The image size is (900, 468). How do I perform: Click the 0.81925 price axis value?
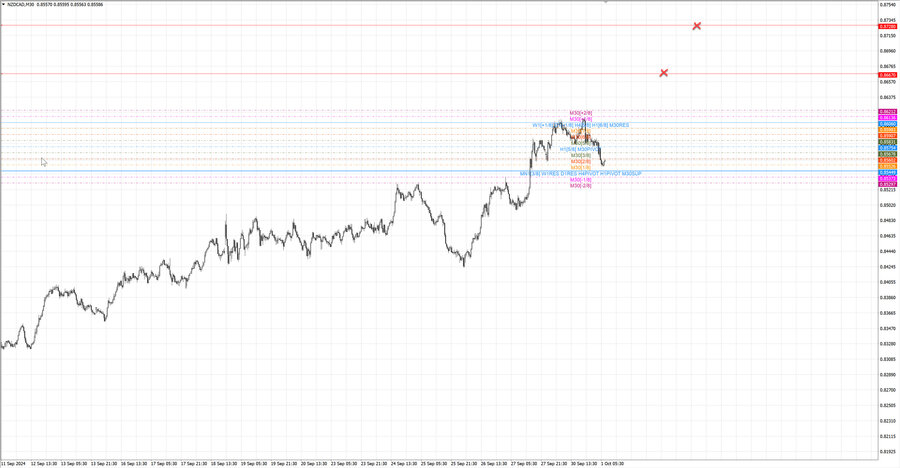coord(888,452)
